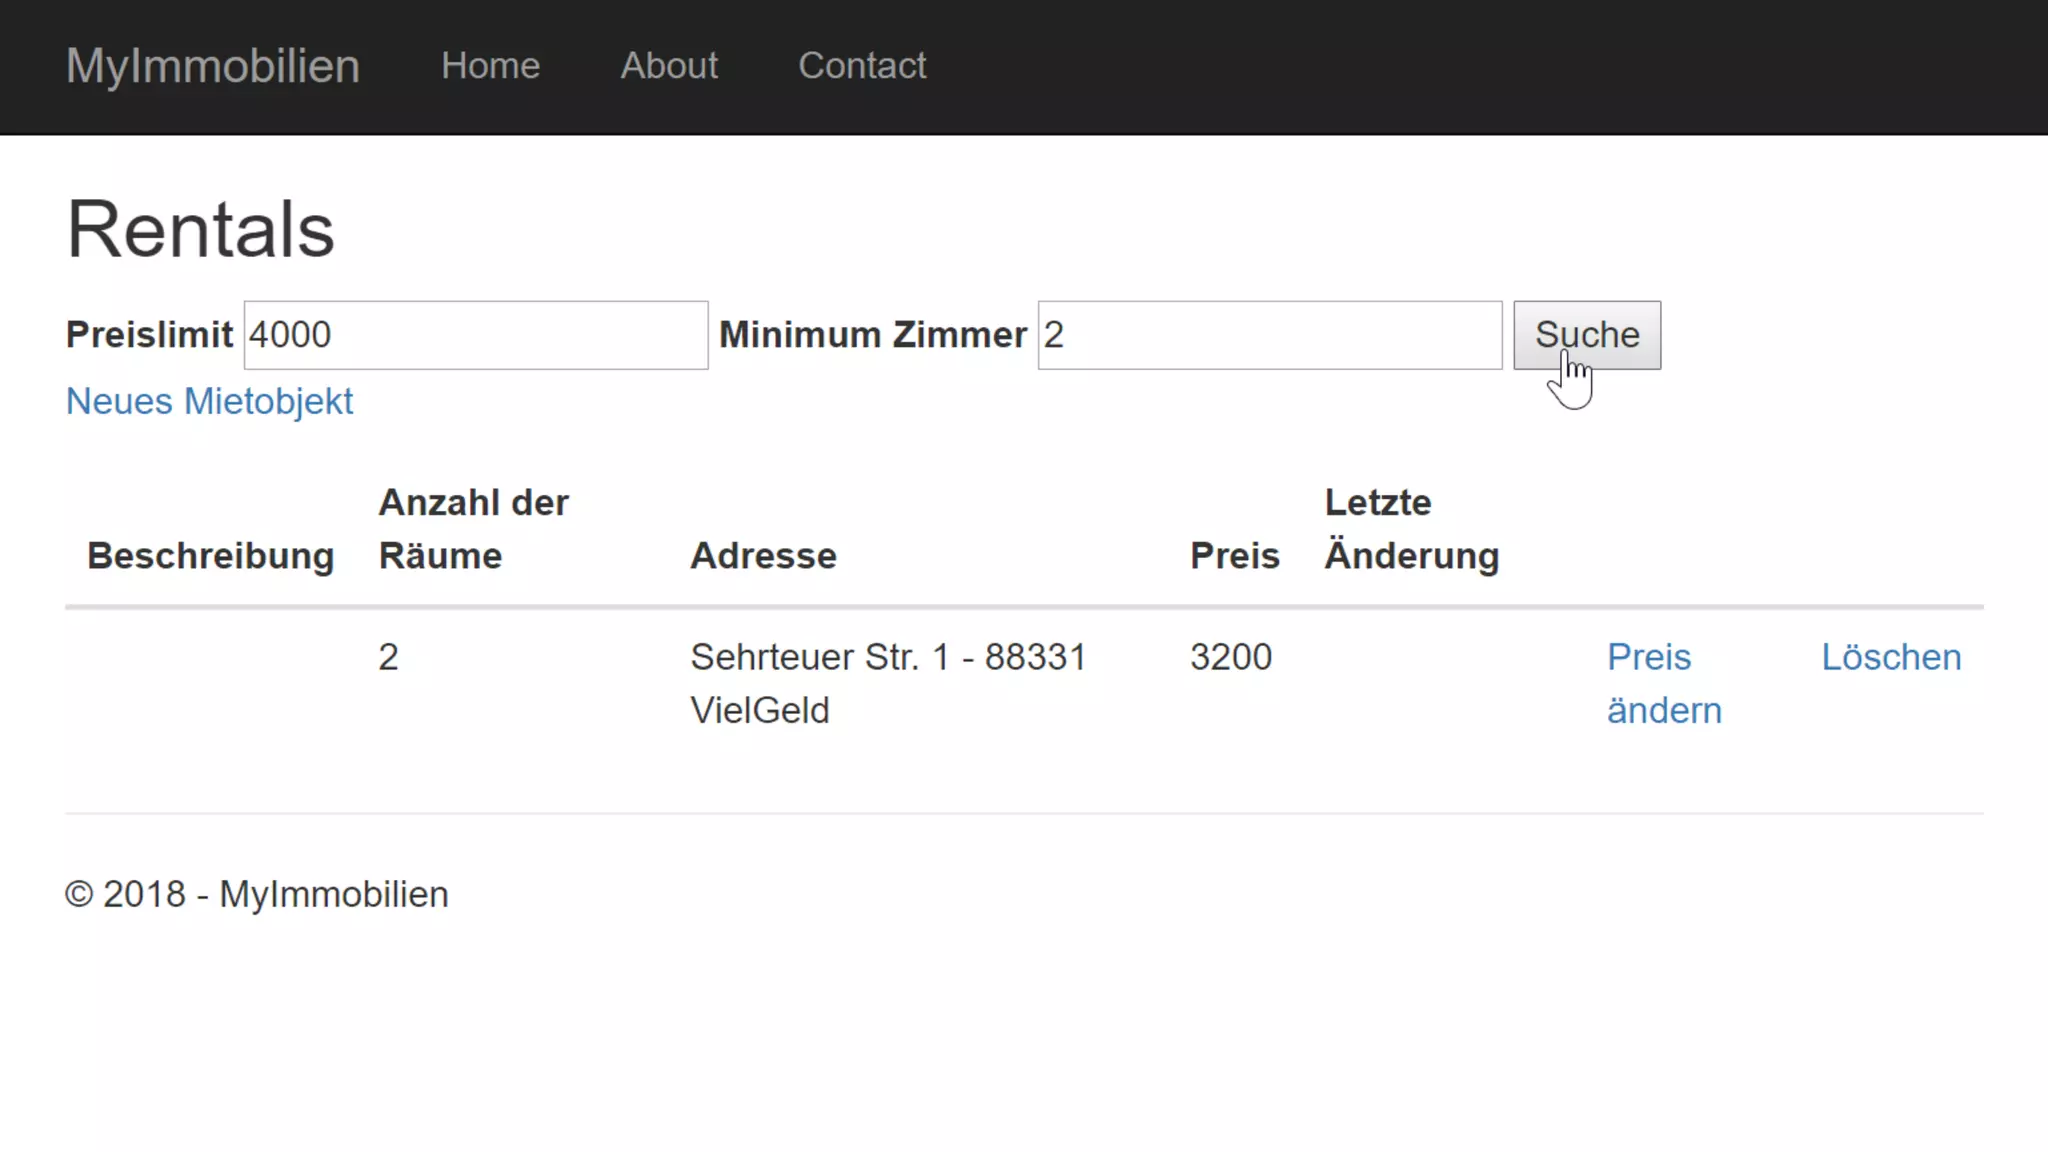This screenshot has height=1152, width=2048.
Task: Open the Home menu item
Action: tap(490, 66)
